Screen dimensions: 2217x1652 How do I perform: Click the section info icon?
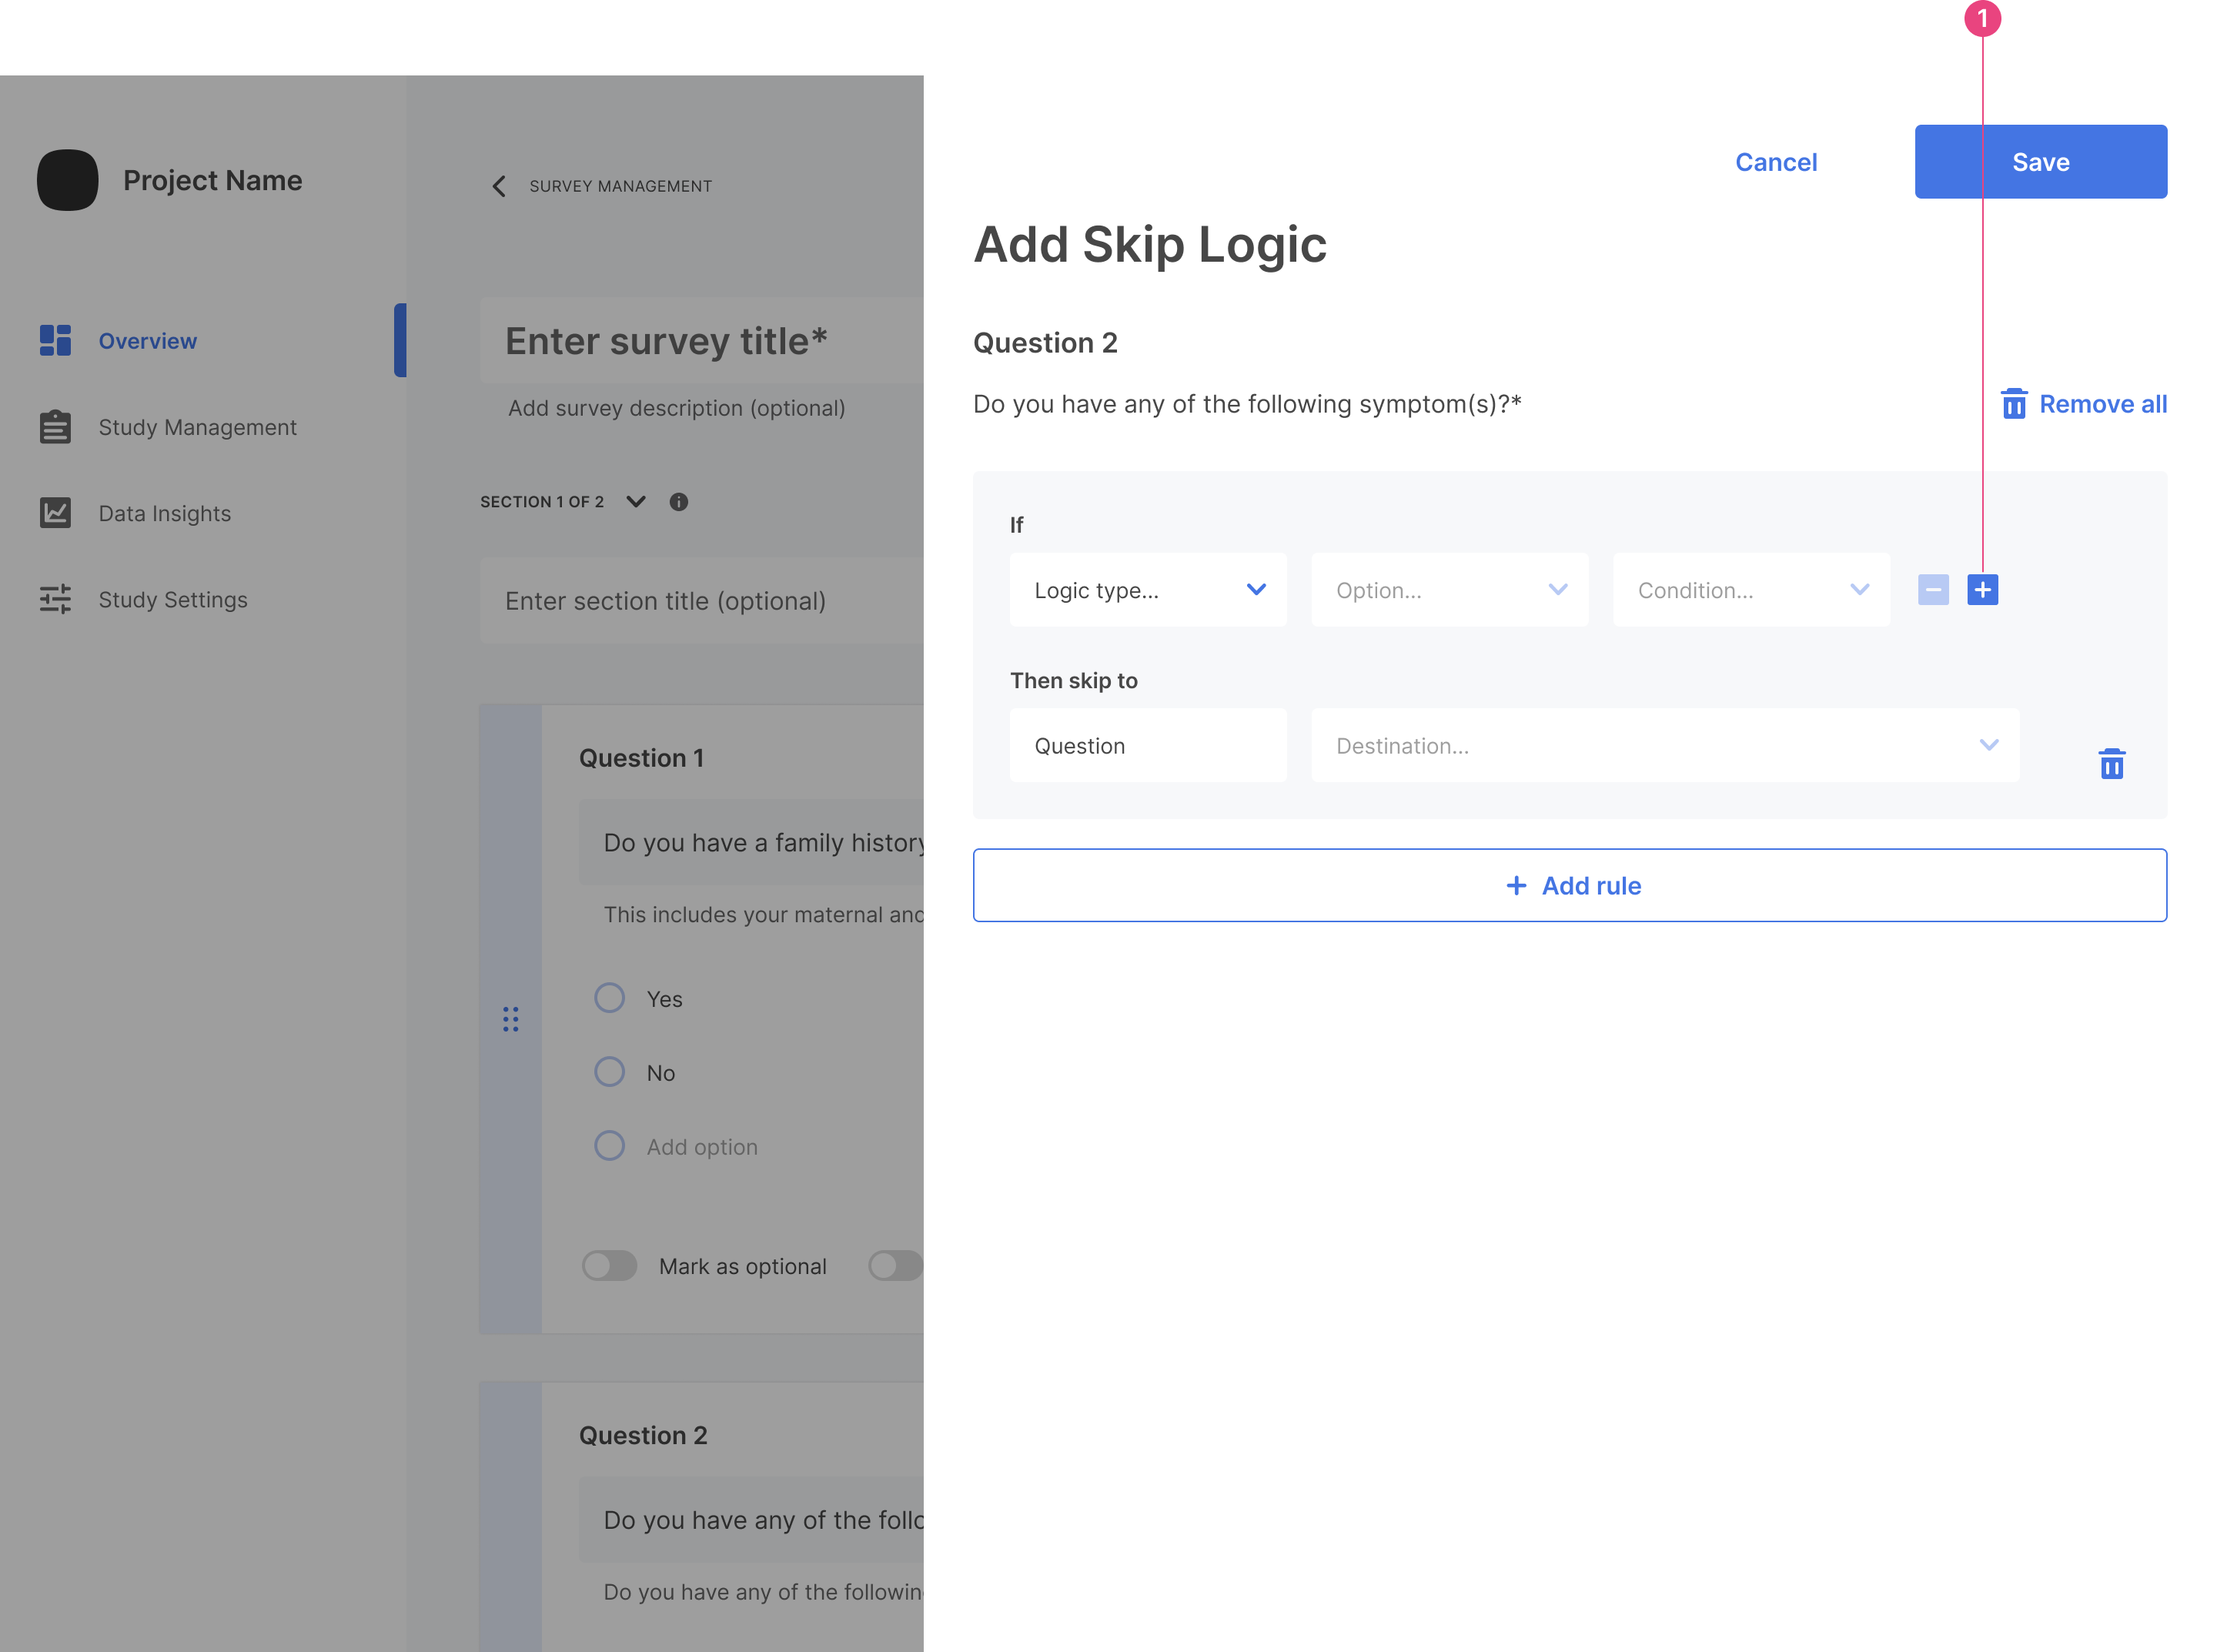pyautogui.click(x=678, y=502)
